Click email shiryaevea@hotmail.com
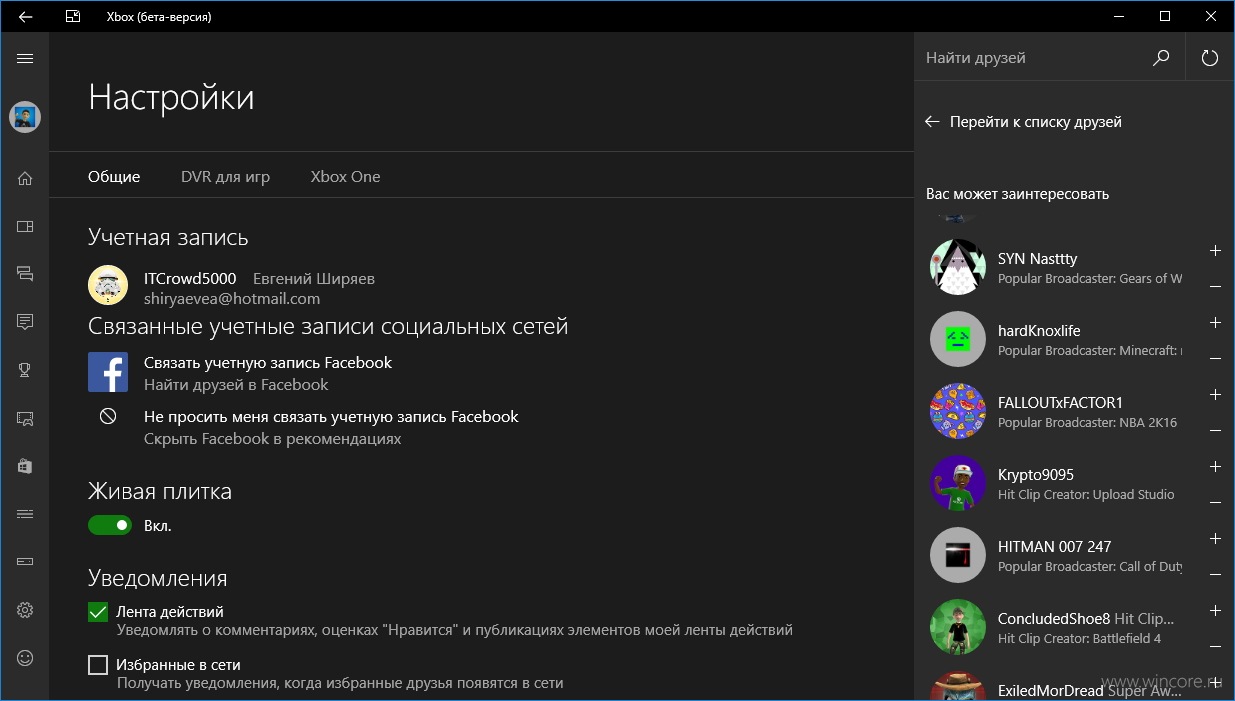Screen dimensions: 1235x701 (232, 298)
